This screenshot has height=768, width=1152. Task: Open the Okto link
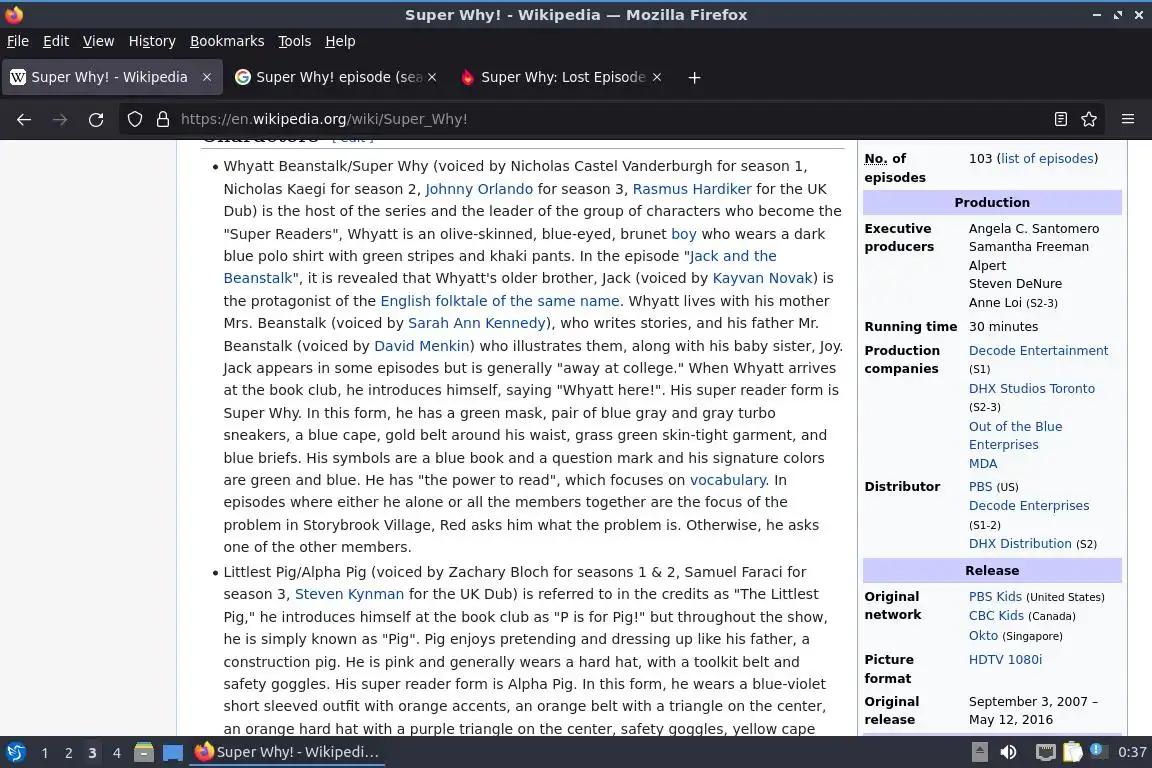[x=983, y=636]
